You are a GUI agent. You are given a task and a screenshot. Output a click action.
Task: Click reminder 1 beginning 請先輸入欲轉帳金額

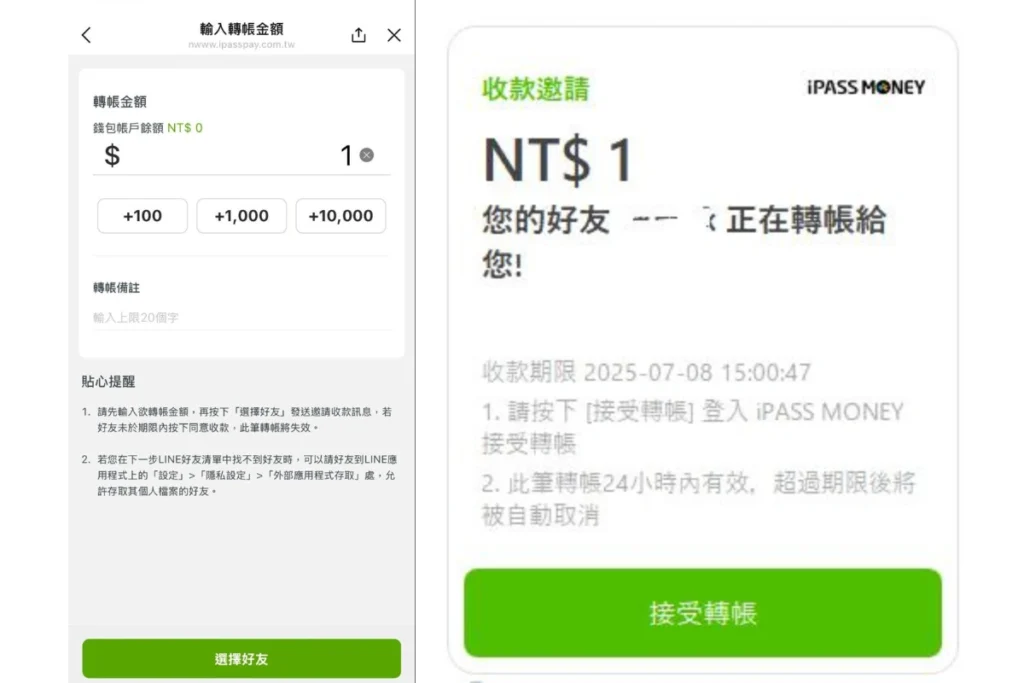(238, 420)
